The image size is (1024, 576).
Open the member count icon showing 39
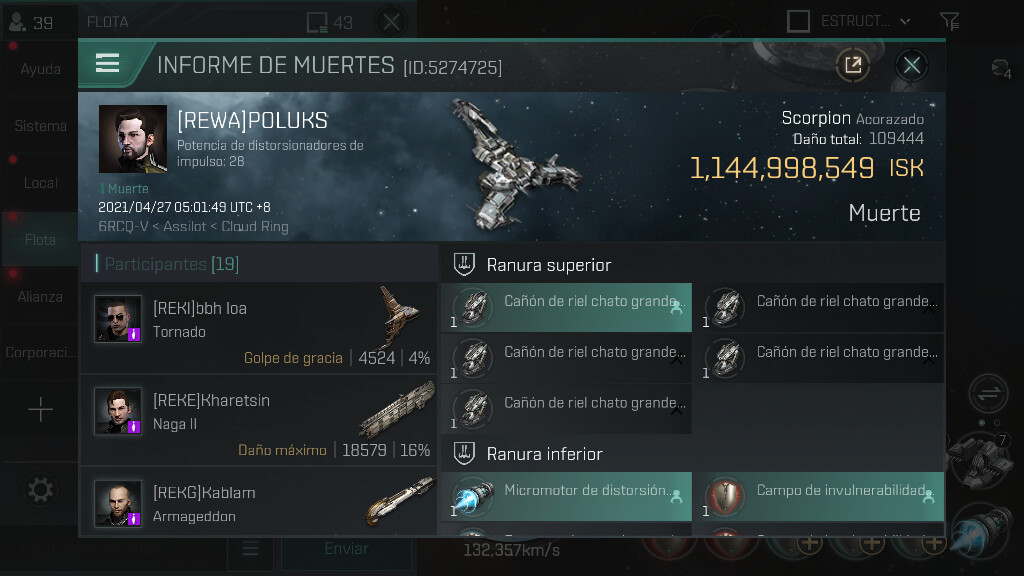[31, 23]
